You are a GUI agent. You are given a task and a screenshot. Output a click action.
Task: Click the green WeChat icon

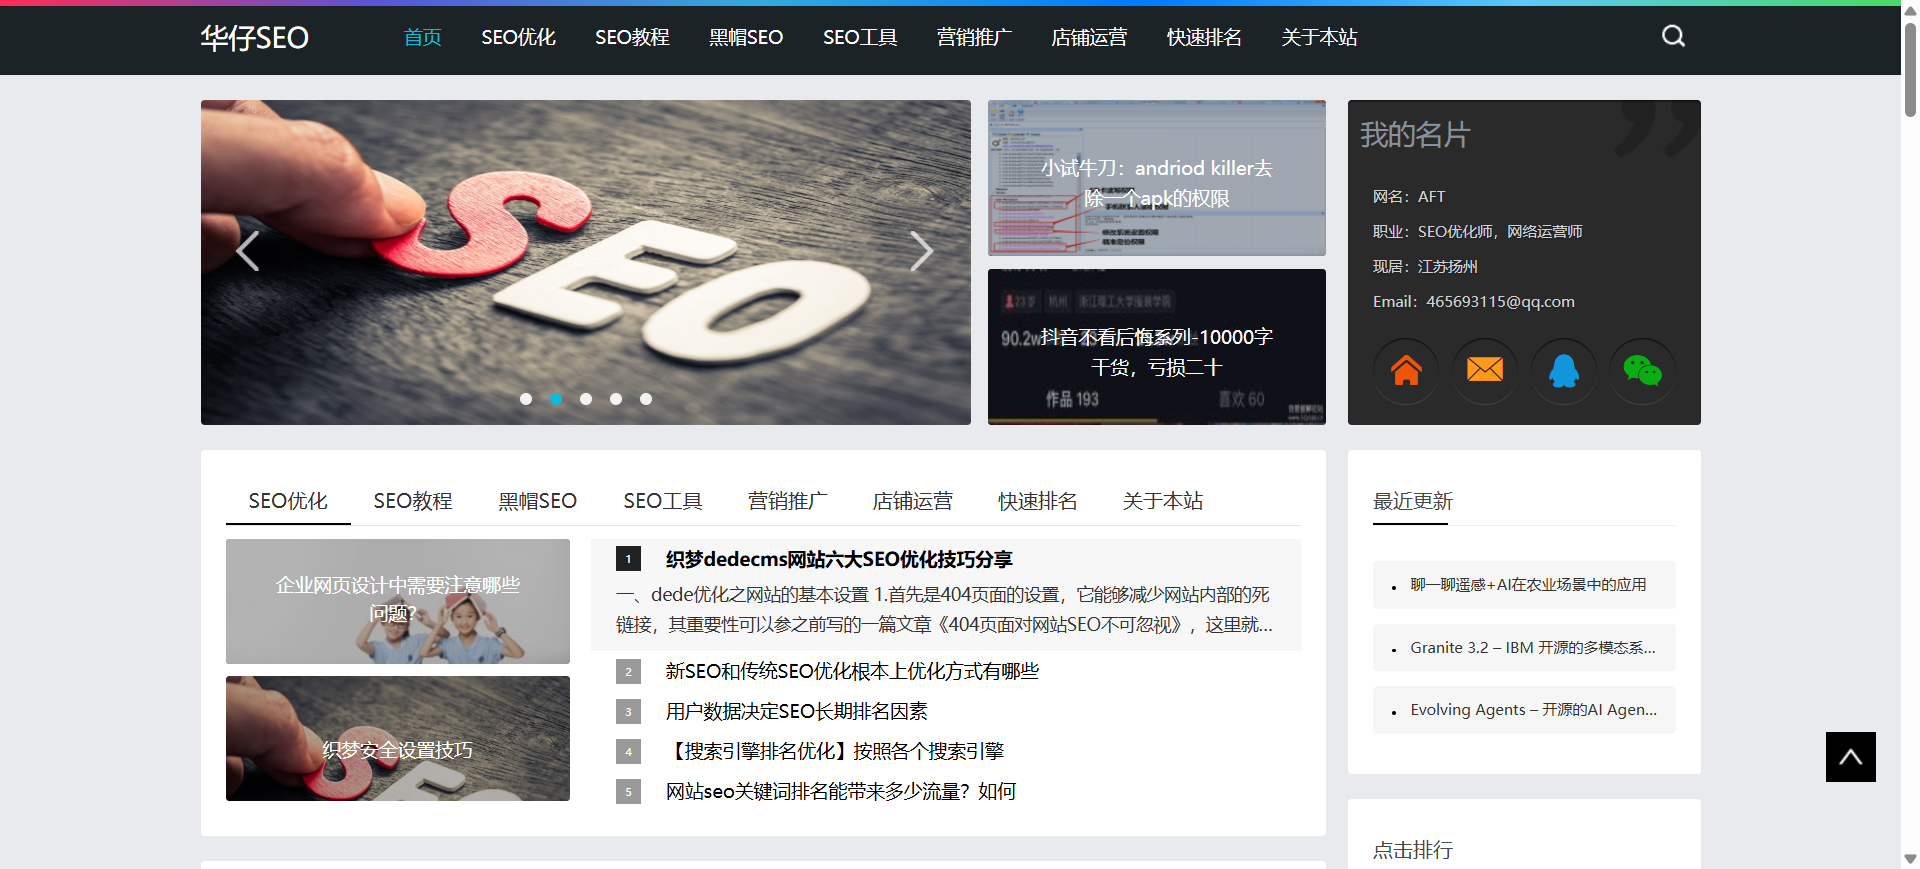pyautogui.click(x=1641, y=371)
